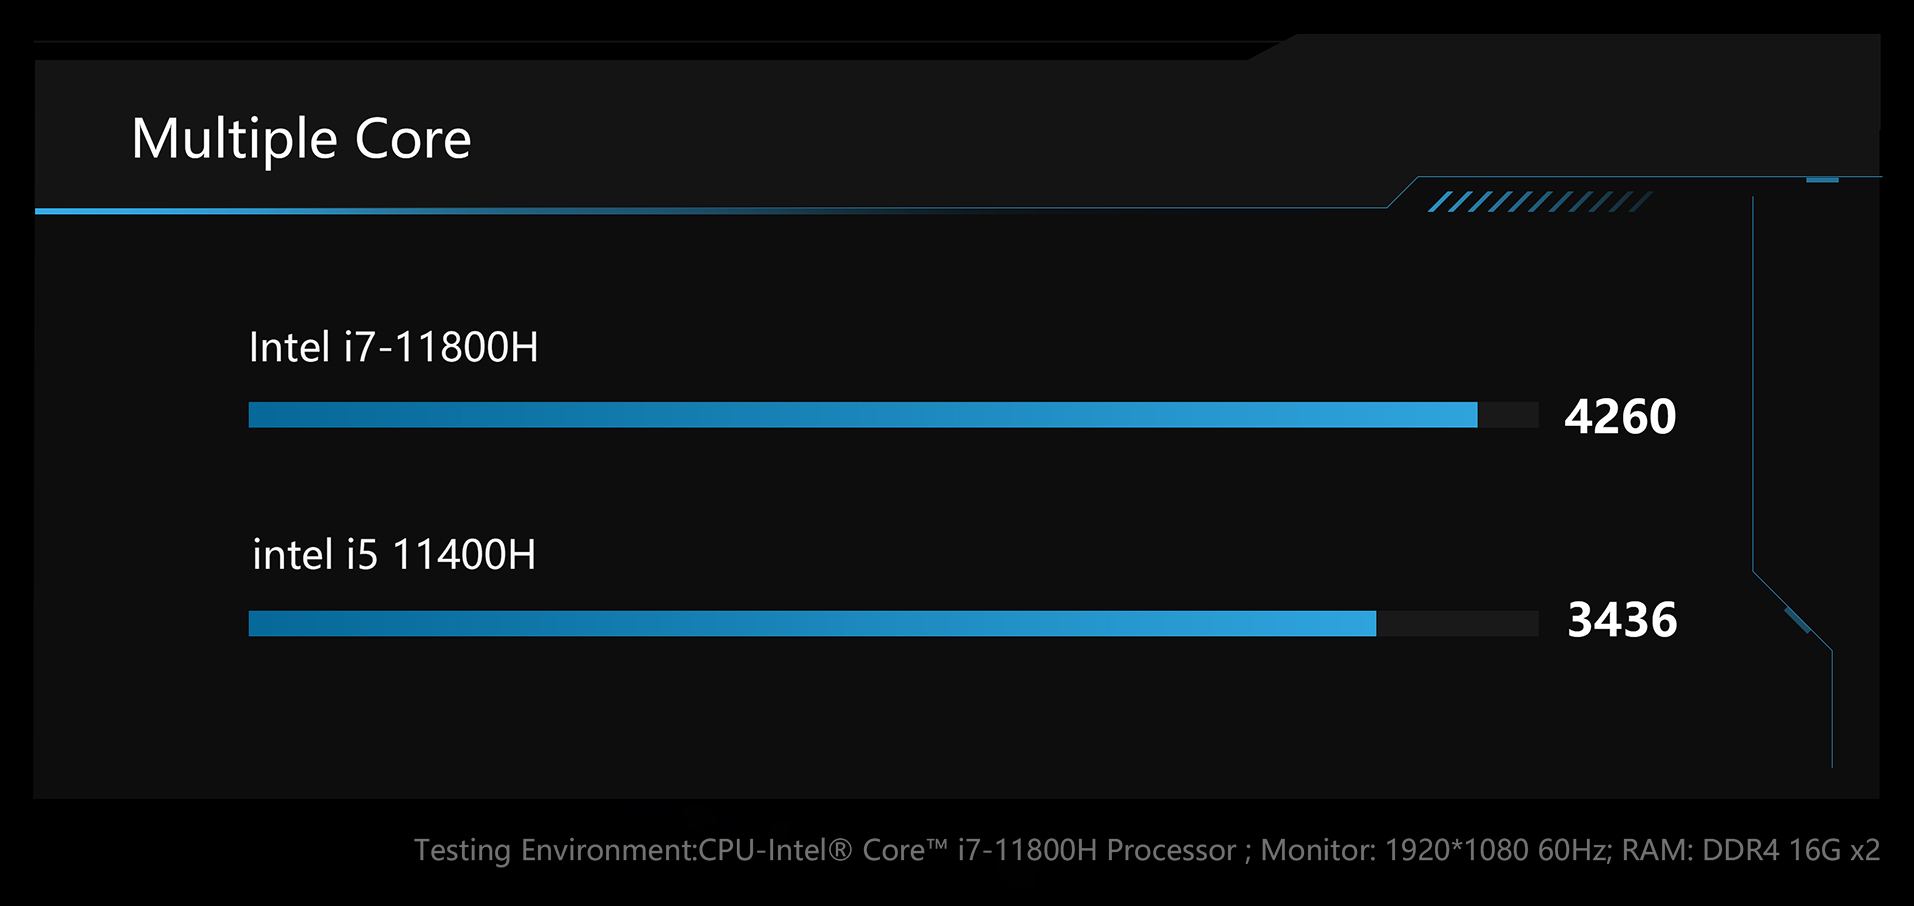
Task: Click "RAM: DDR4 16G x2" in the footer
Action: coord(1751,850)
